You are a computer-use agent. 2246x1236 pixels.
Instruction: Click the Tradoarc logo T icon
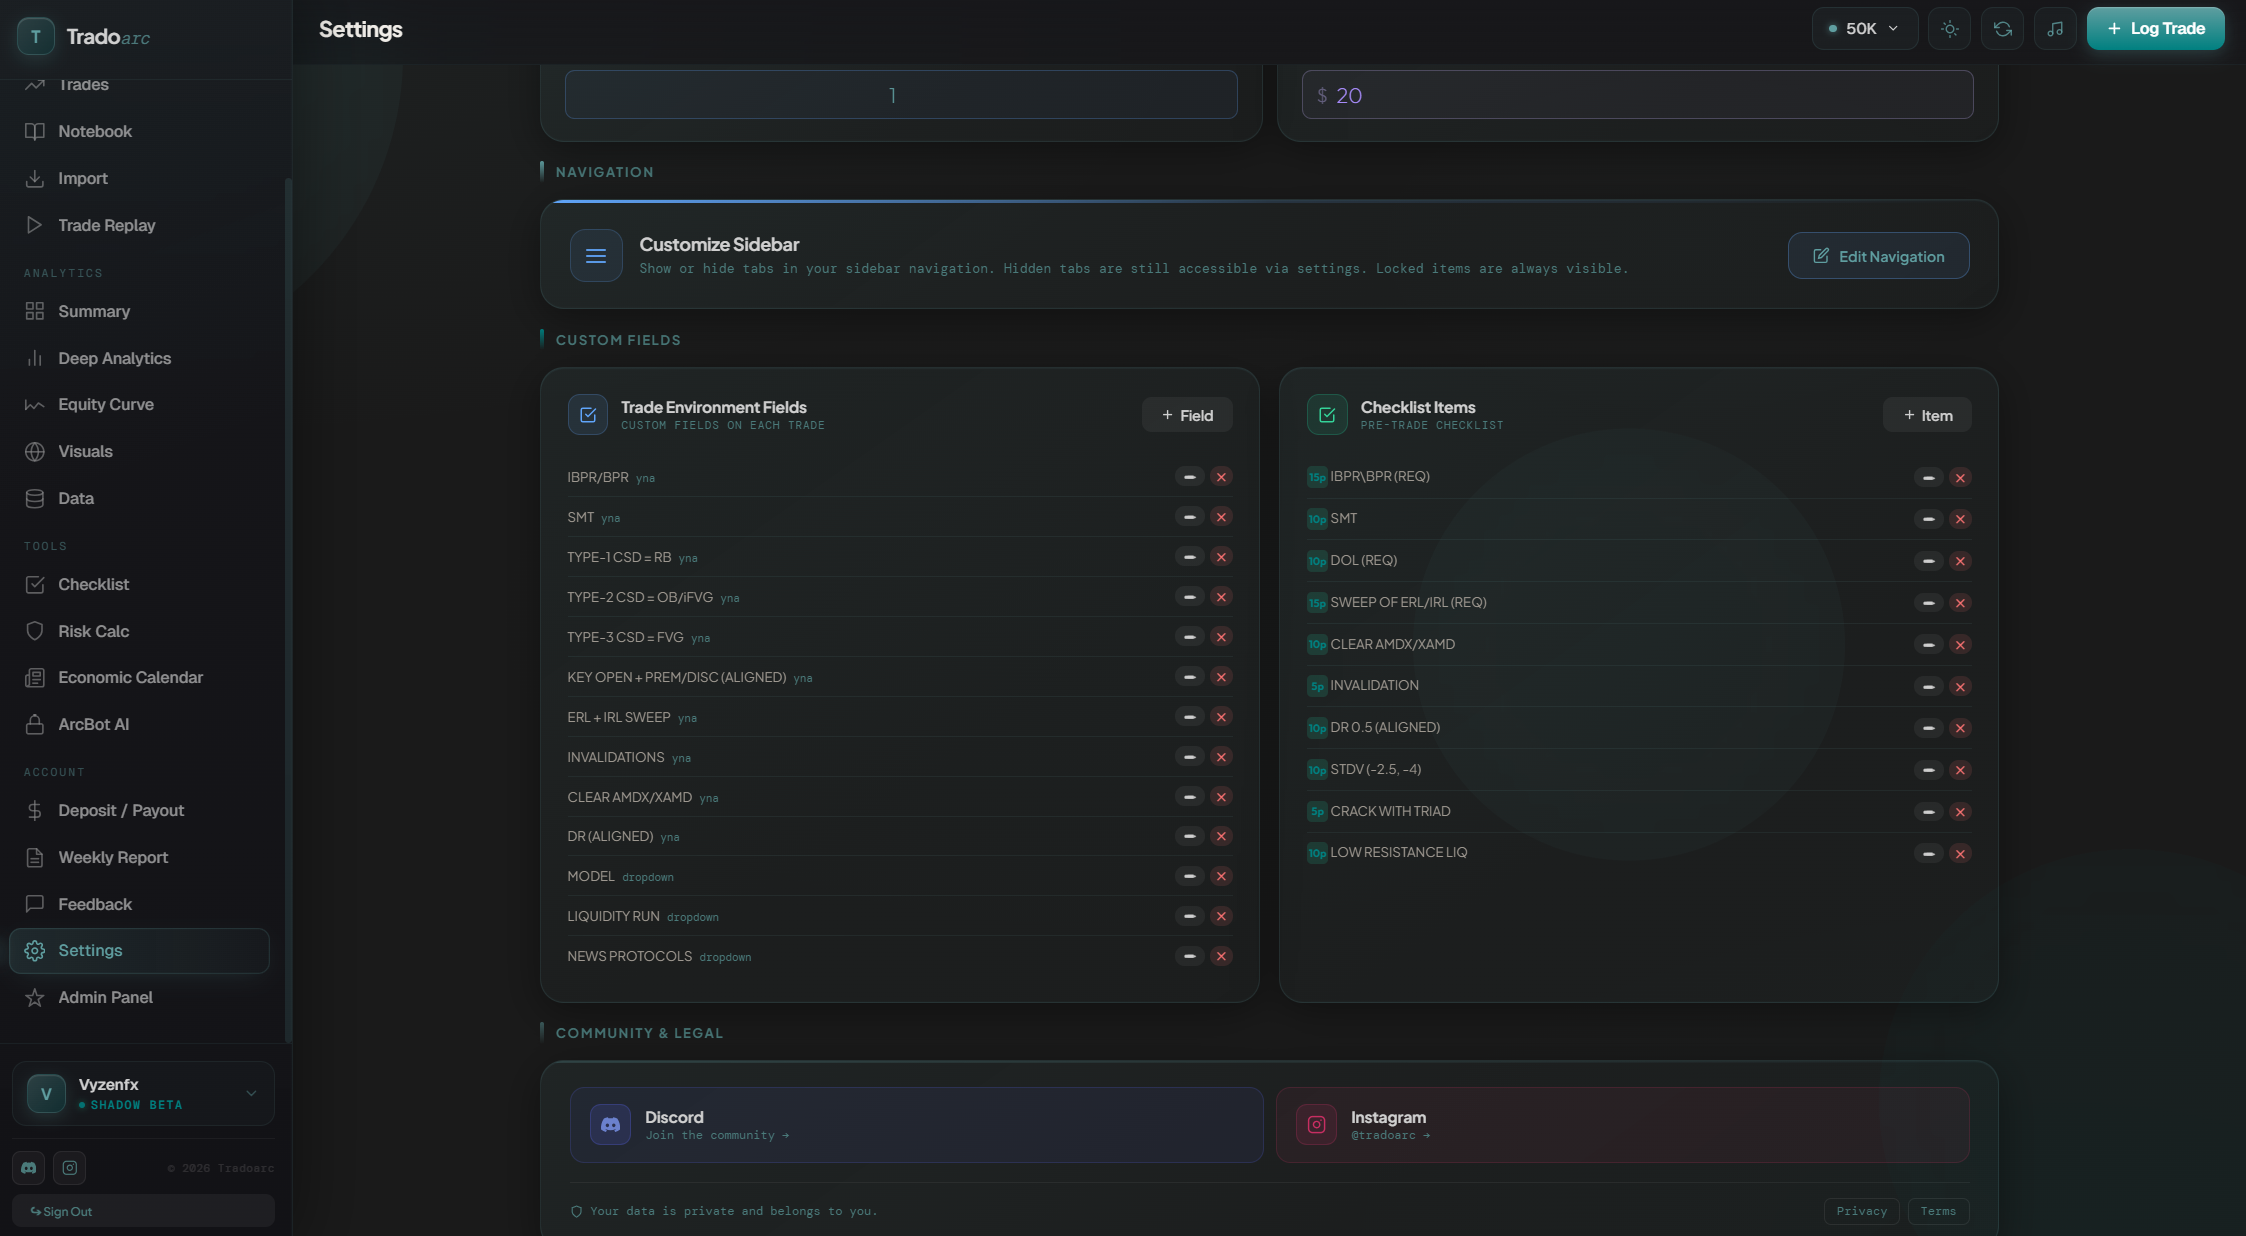pos(36,37)
